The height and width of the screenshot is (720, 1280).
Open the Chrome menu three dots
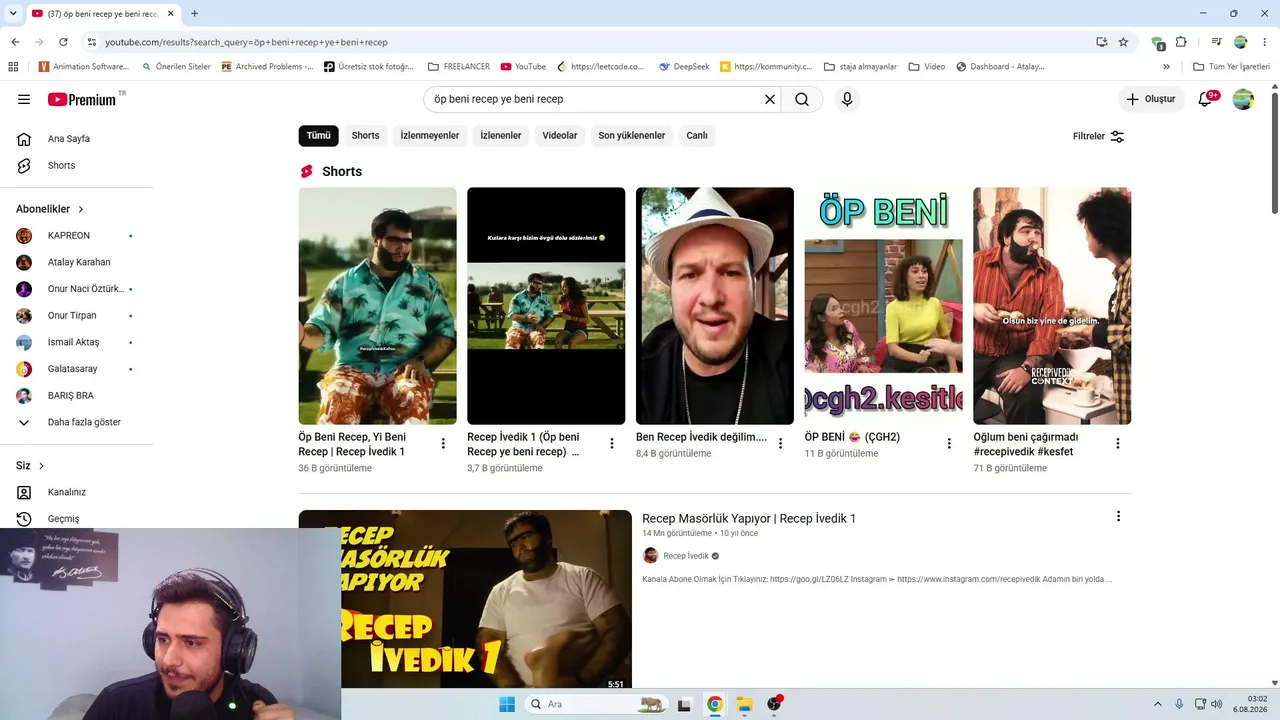tap(1265, 42)
